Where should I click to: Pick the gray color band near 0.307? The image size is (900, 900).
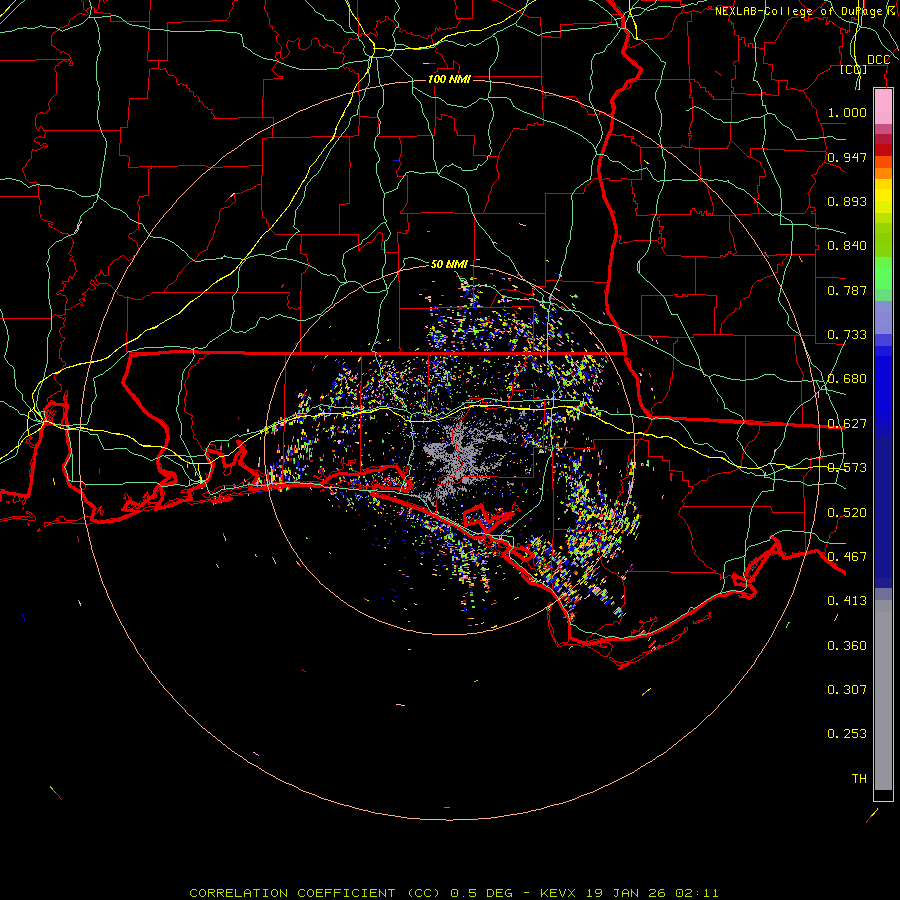point(883,690)
